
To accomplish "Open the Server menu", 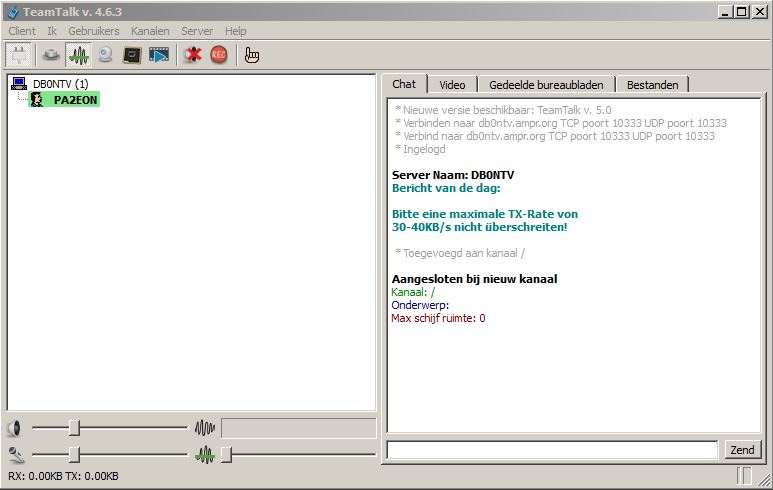I will pyautogui.click(x=197, y=31).
